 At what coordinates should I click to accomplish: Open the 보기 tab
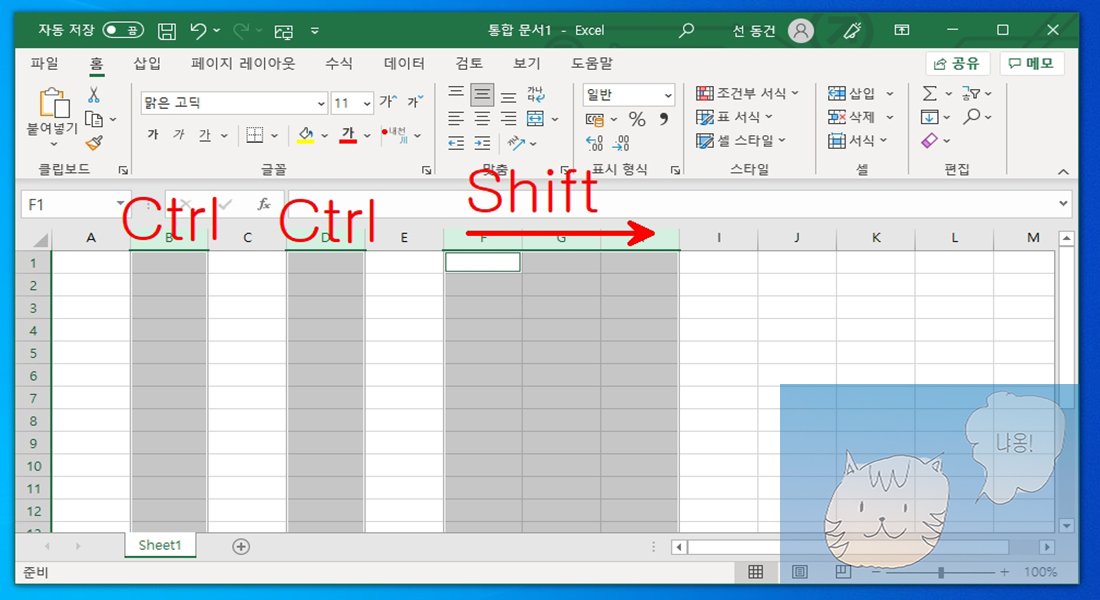526,63
